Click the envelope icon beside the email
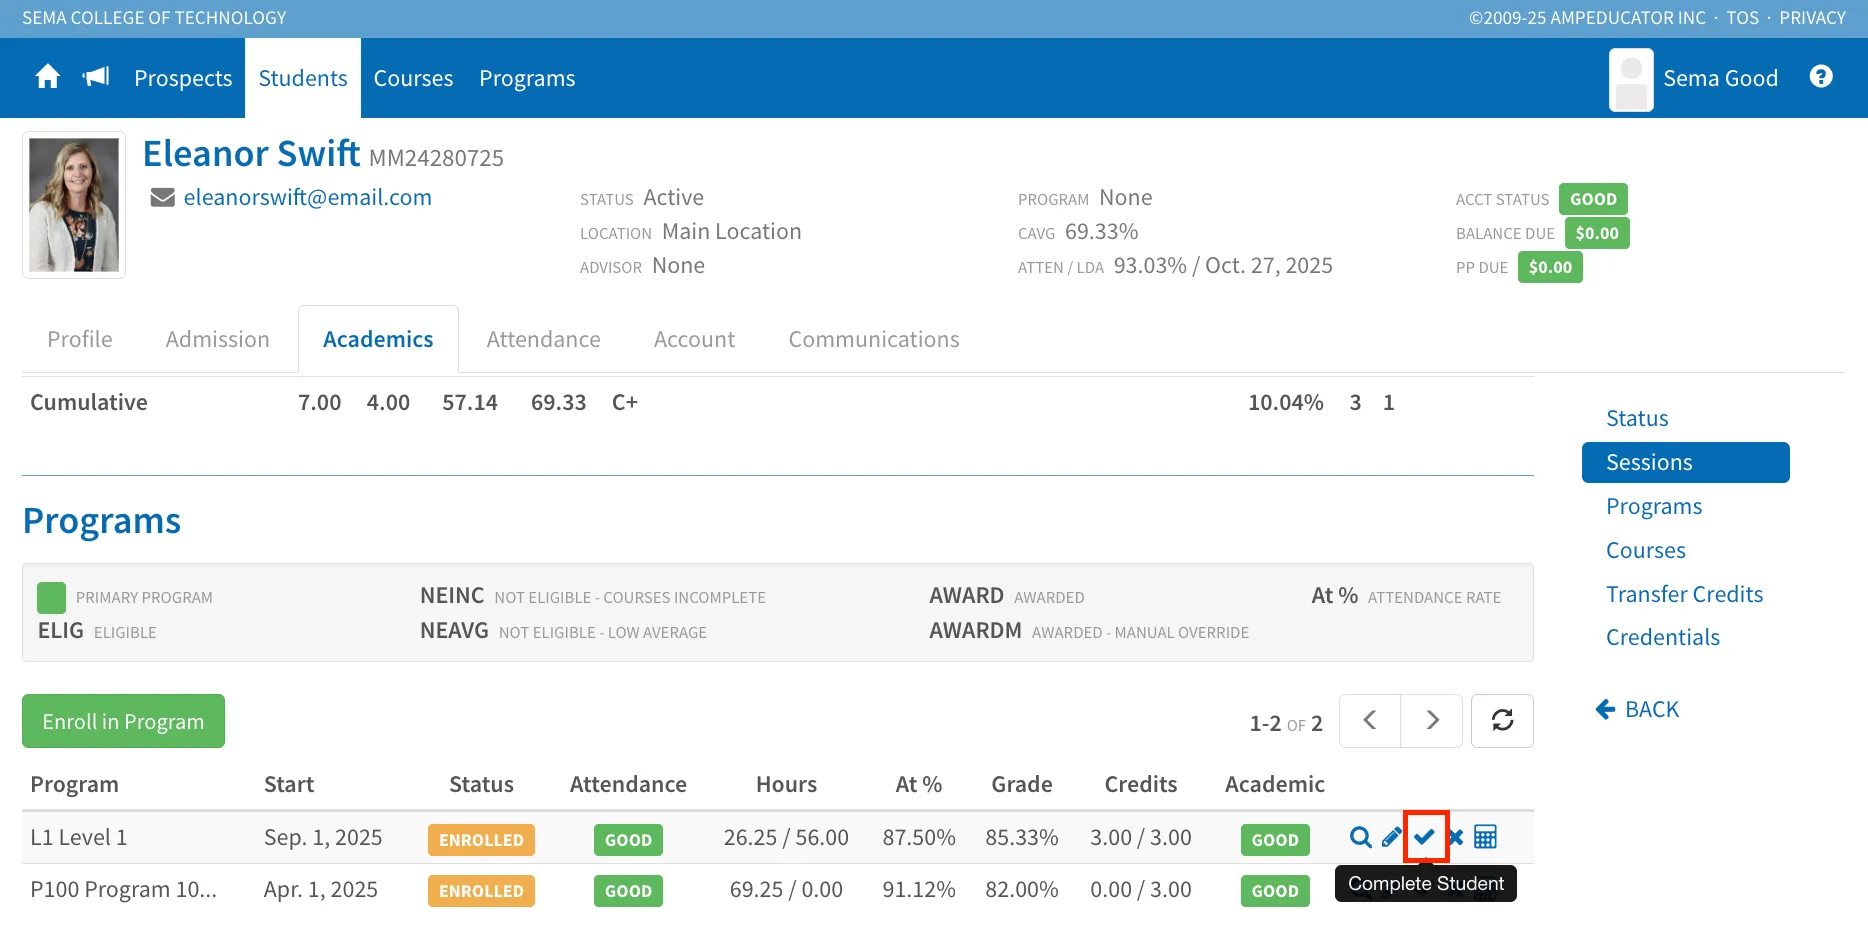The height and width of the screenshot is (936, 1868). coord(163,198)
